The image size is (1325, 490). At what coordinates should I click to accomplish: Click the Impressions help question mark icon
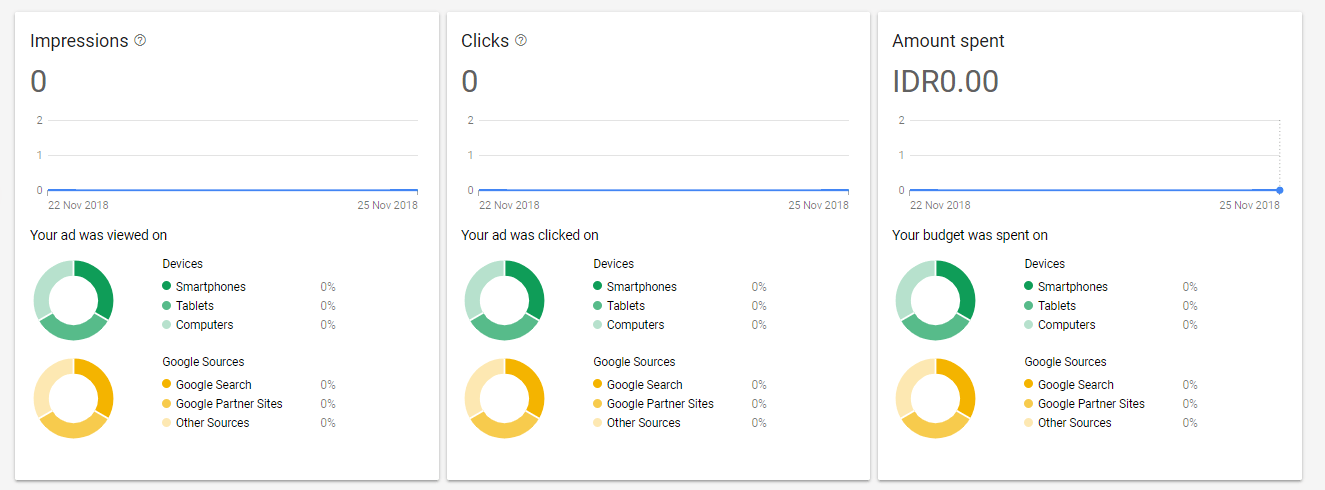(x=140, y=41)
